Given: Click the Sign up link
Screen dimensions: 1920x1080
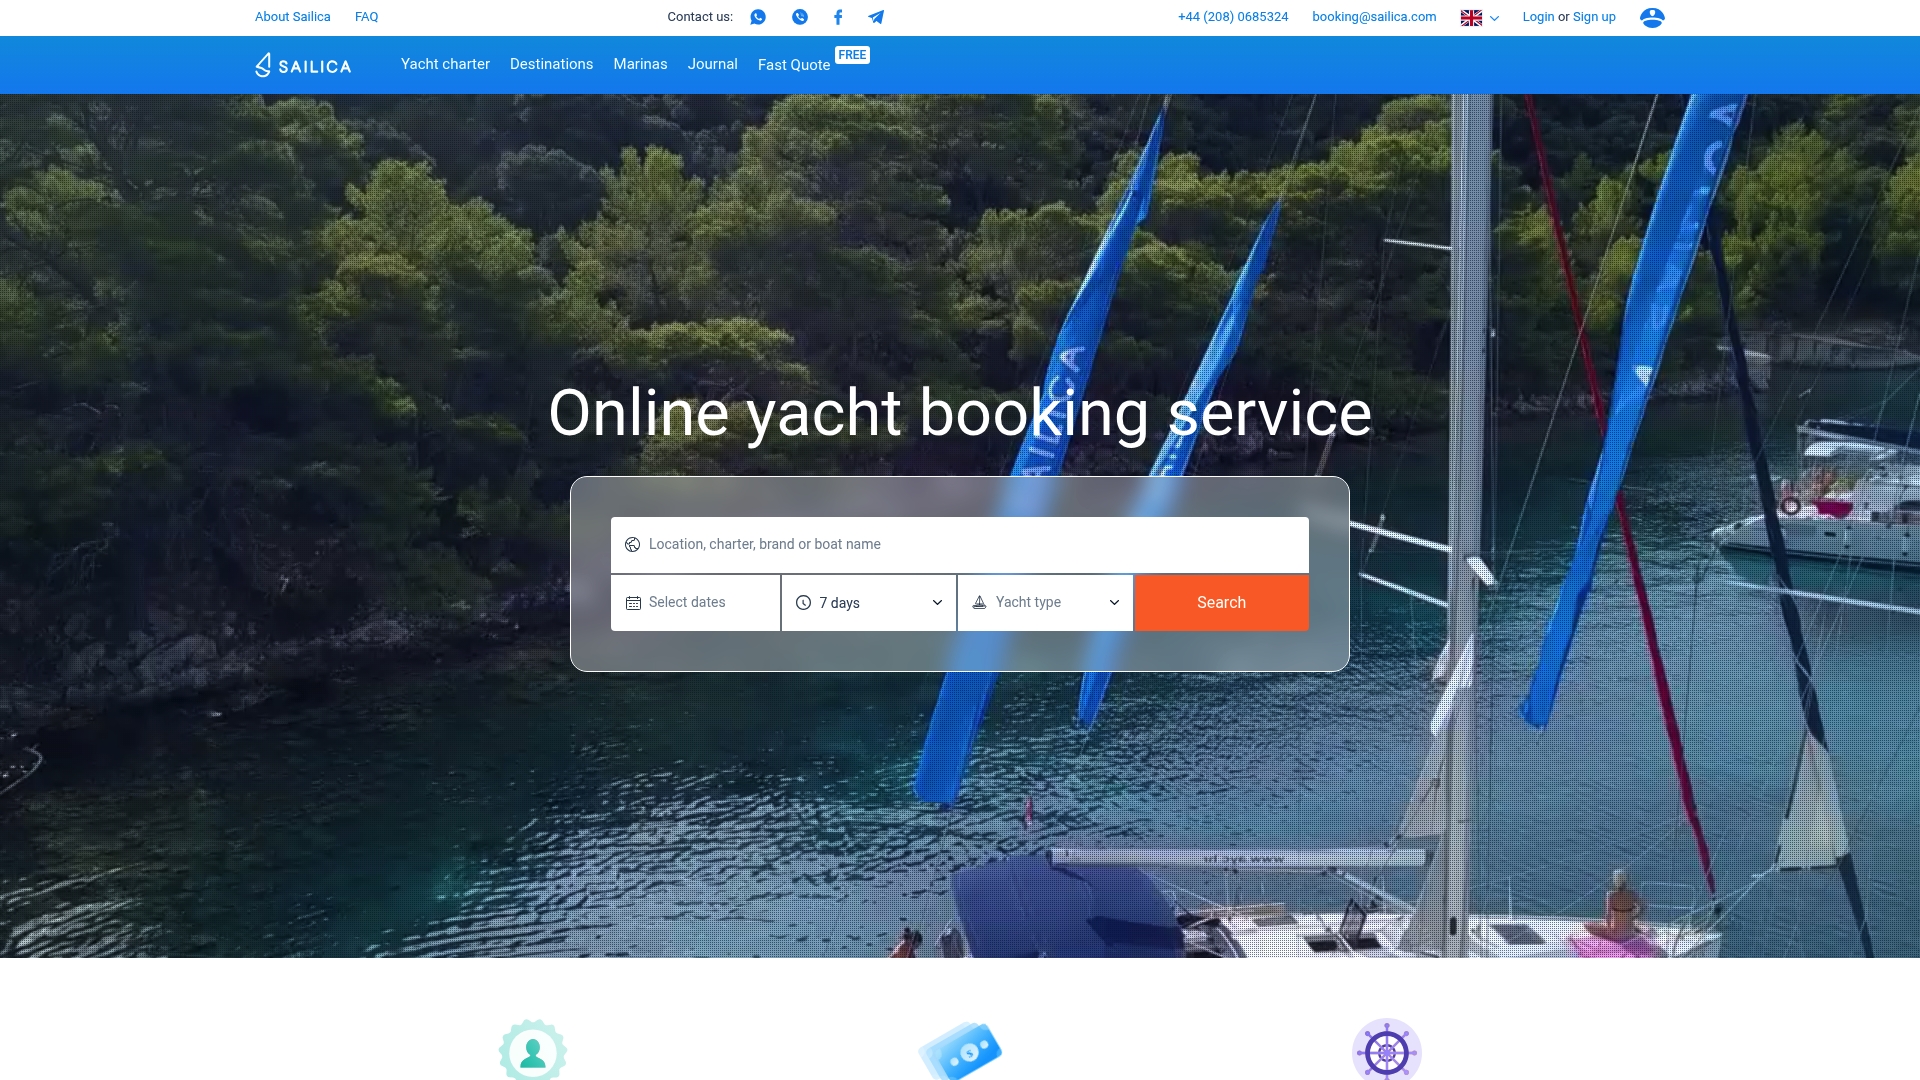Looking at the screenshot, I should 1594,17.
